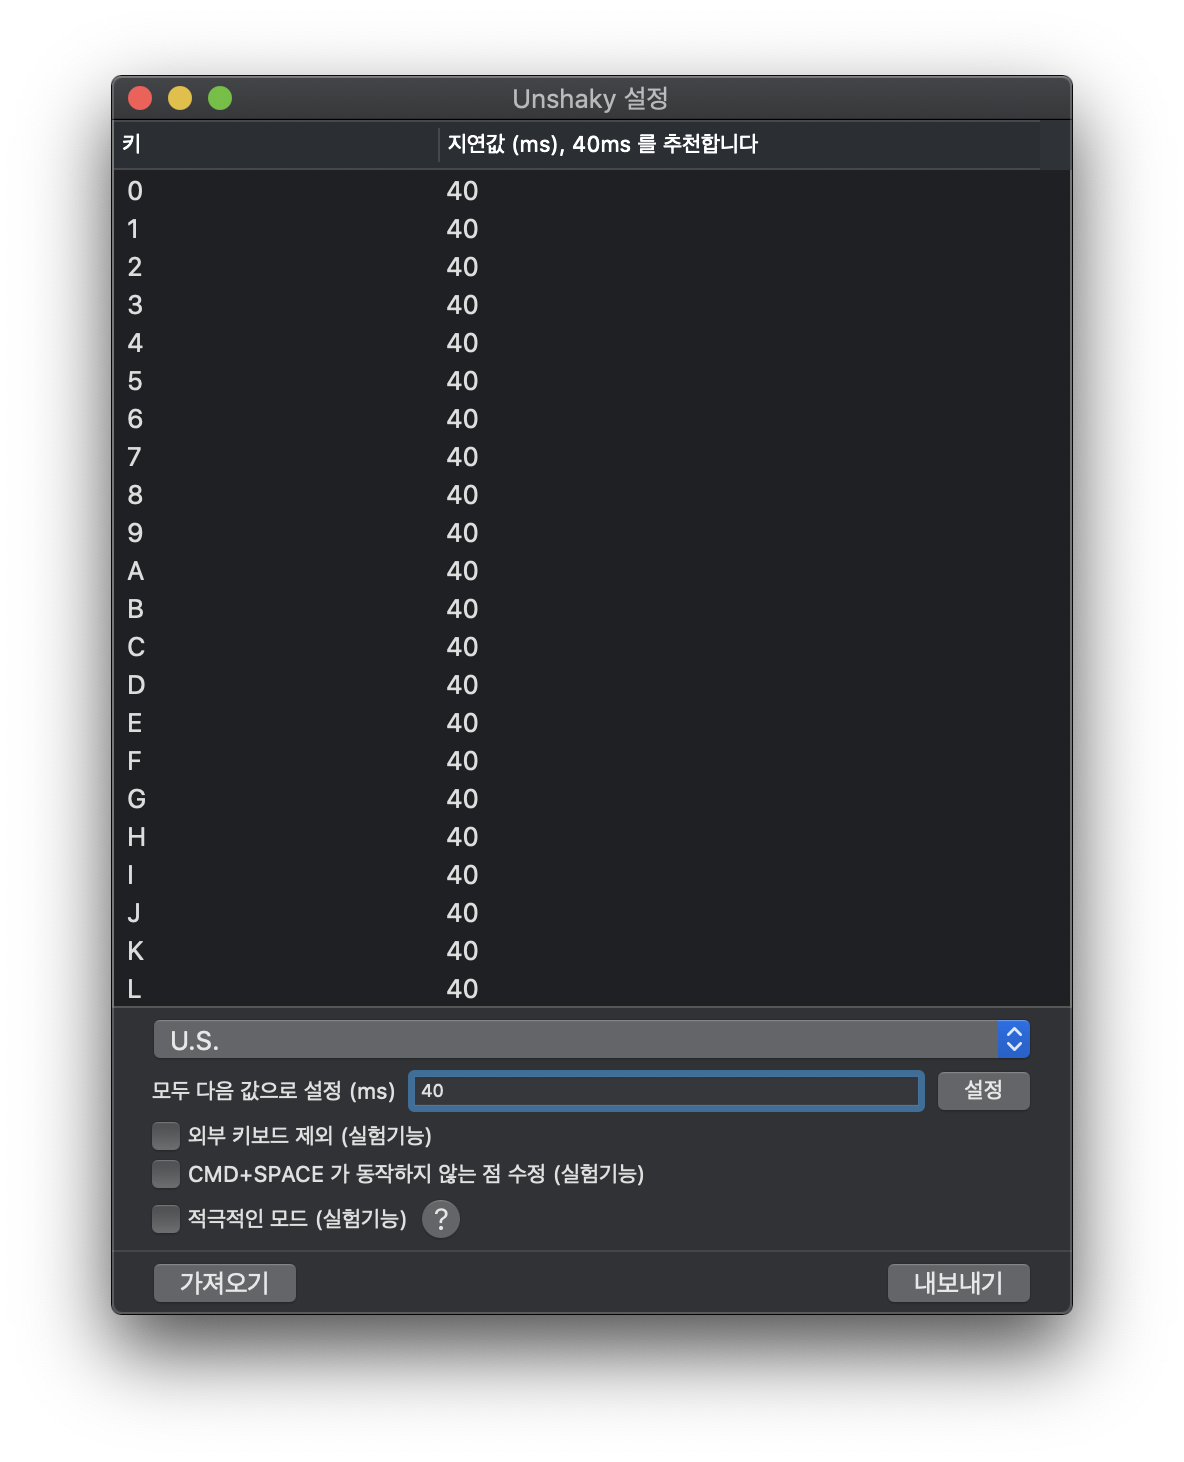This screenshot has height=1462, width=1184.
Task: Select the row for key G
Action: pyautogui.click(x=591, y=799)
